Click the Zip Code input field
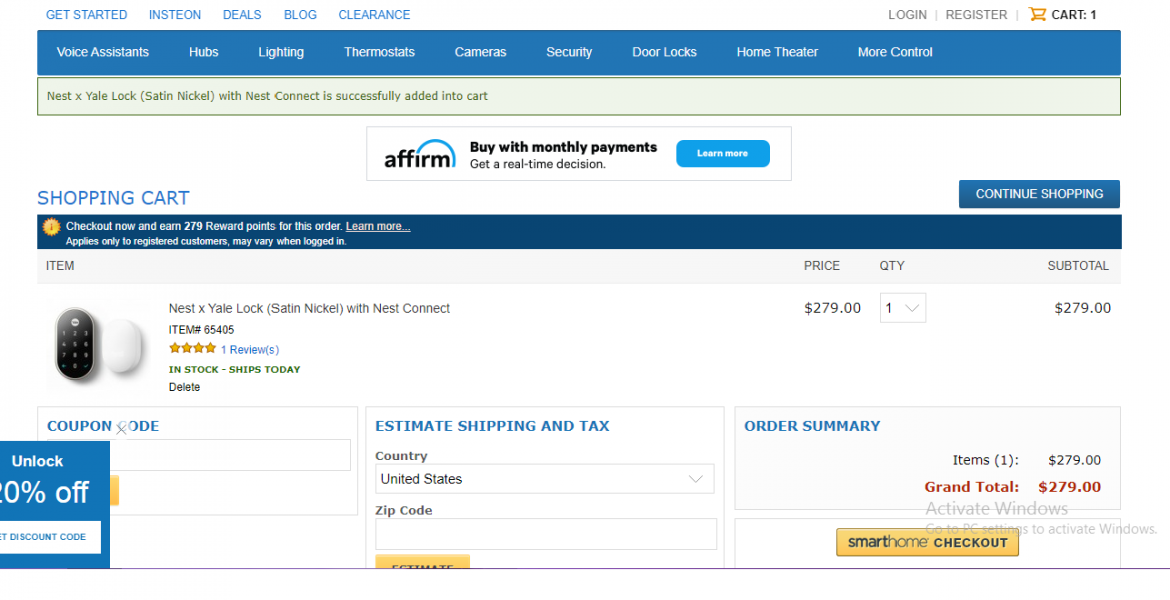Viewport: 1170px width, 600px height. pos(546,534)
